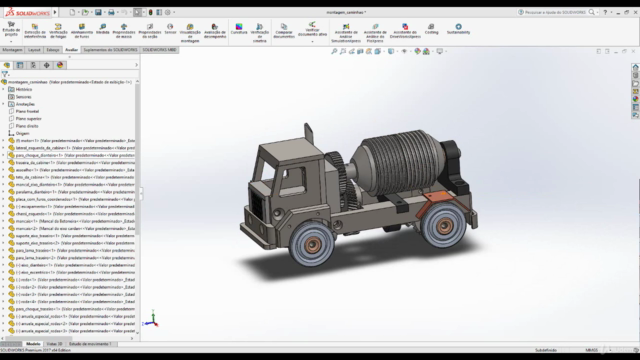Image resolution: width=640 pixels, height=360 pixels.
Task: Open DisplayManager color ball tab
Action: [60, 65]
